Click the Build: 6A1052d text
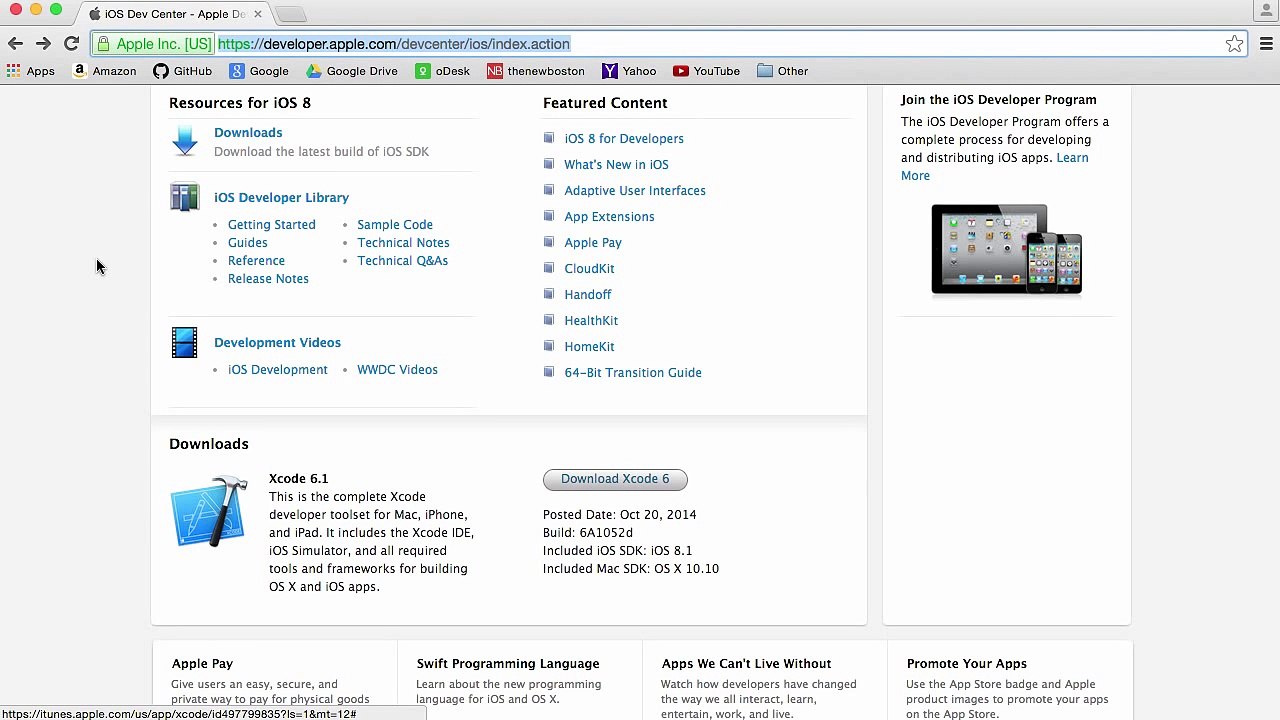Screen dimensions: 1280x720 tap(588, 533)
